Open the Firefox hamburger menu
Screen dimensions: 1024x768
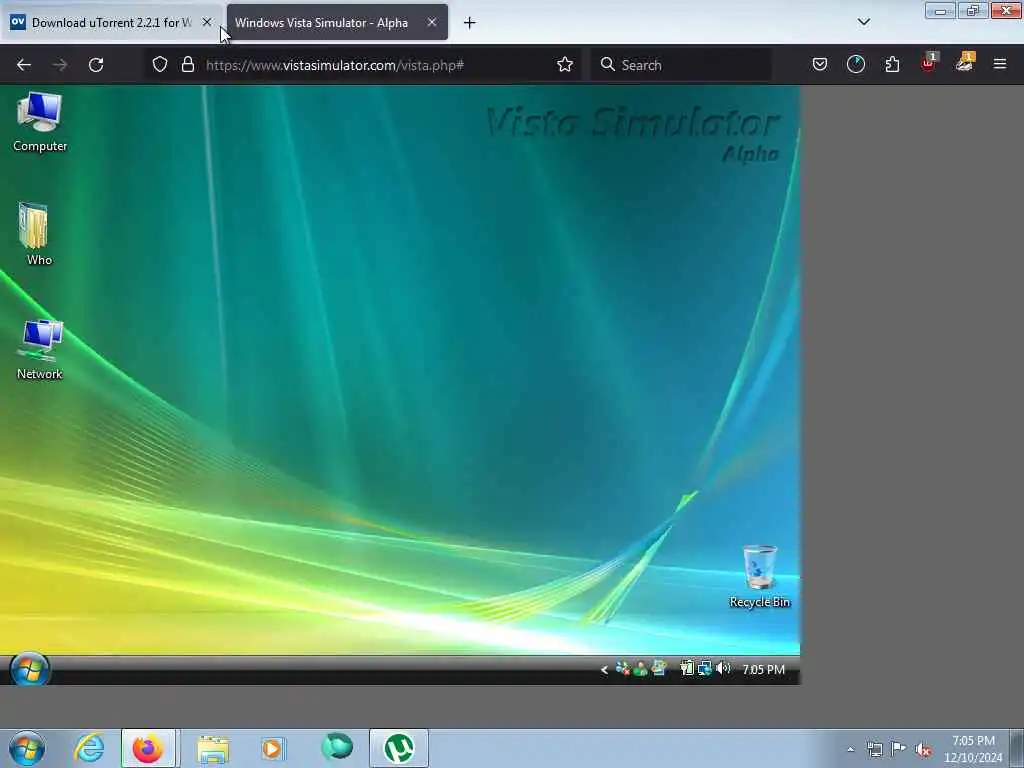click(1000, 64)
